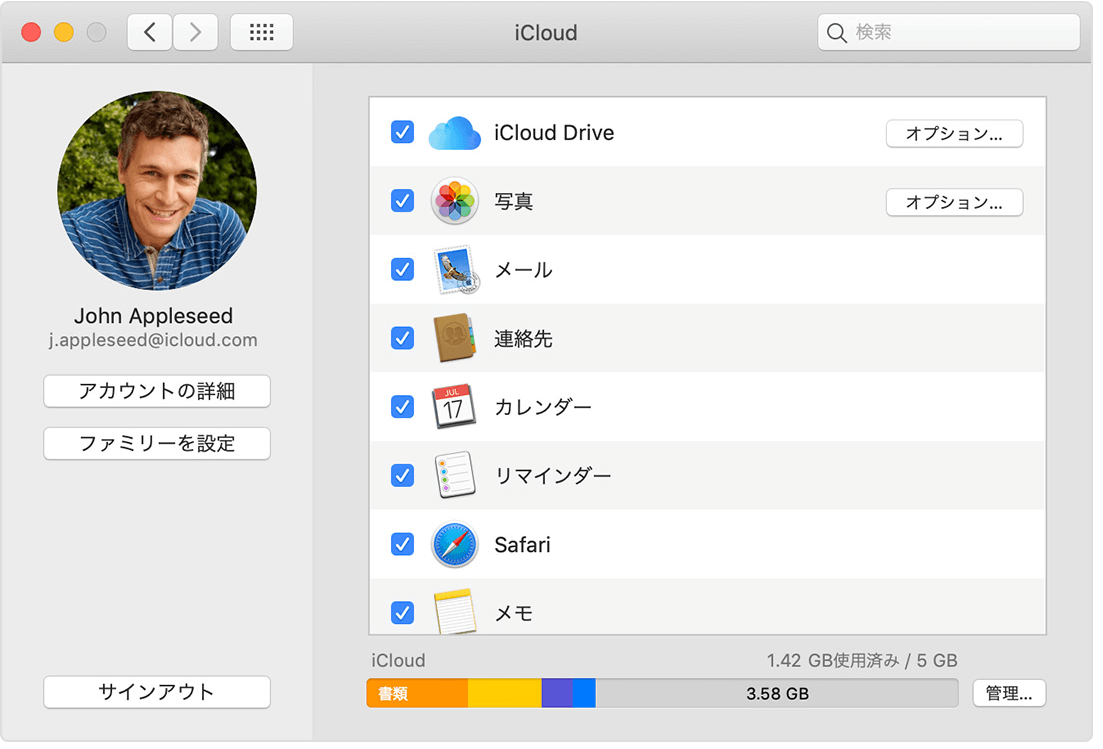Close the iCloud preferences window
Viewport: 1103px width, 749px height.
pos(31,32)
